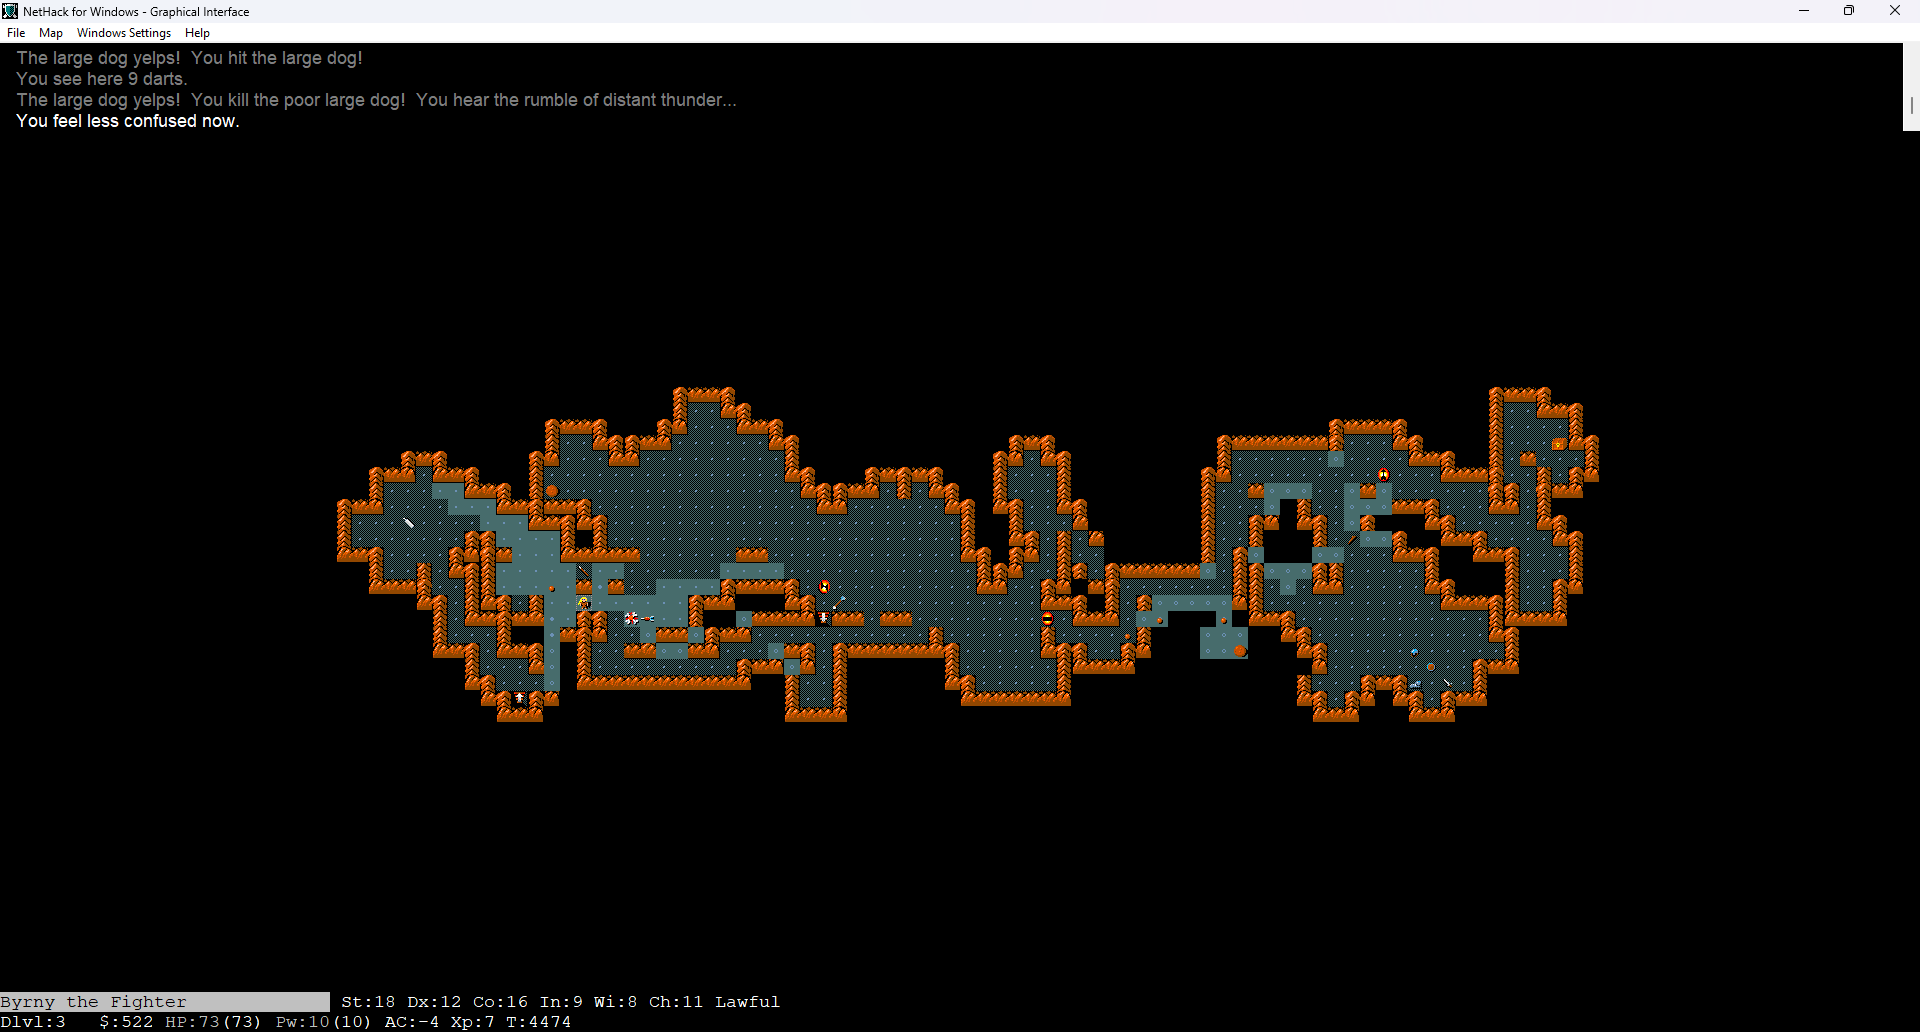This screenshot has height=1032, width=1920.
Task: Click the staircase at the bottom-left dead end
Action: tap(520, 699)
